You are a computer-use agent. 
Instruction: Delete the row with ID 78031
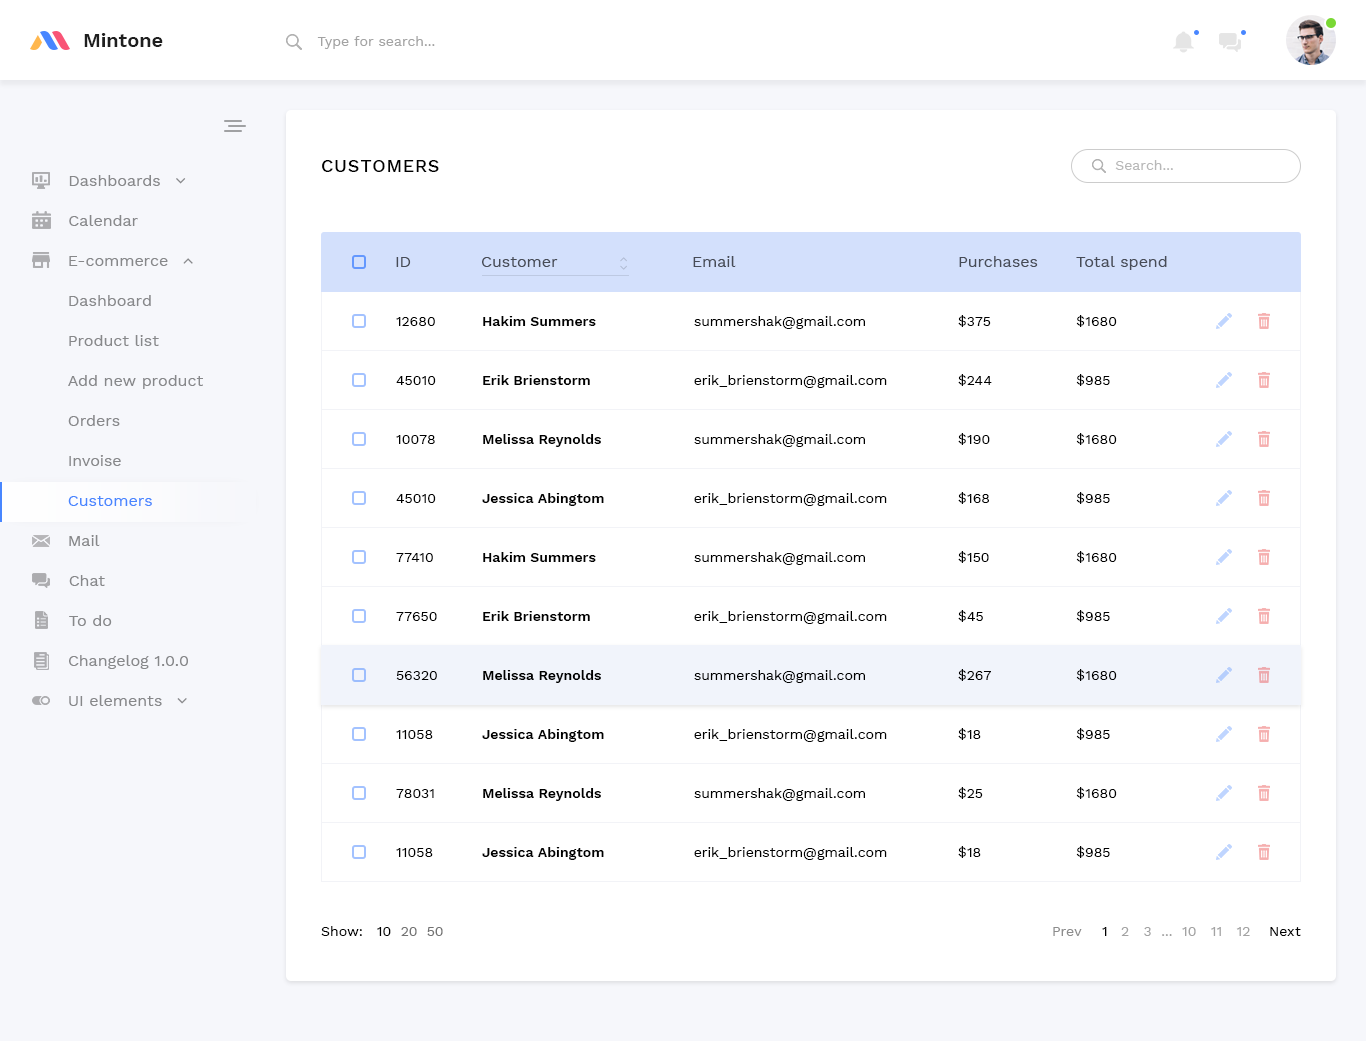(x=1264, y=793)
